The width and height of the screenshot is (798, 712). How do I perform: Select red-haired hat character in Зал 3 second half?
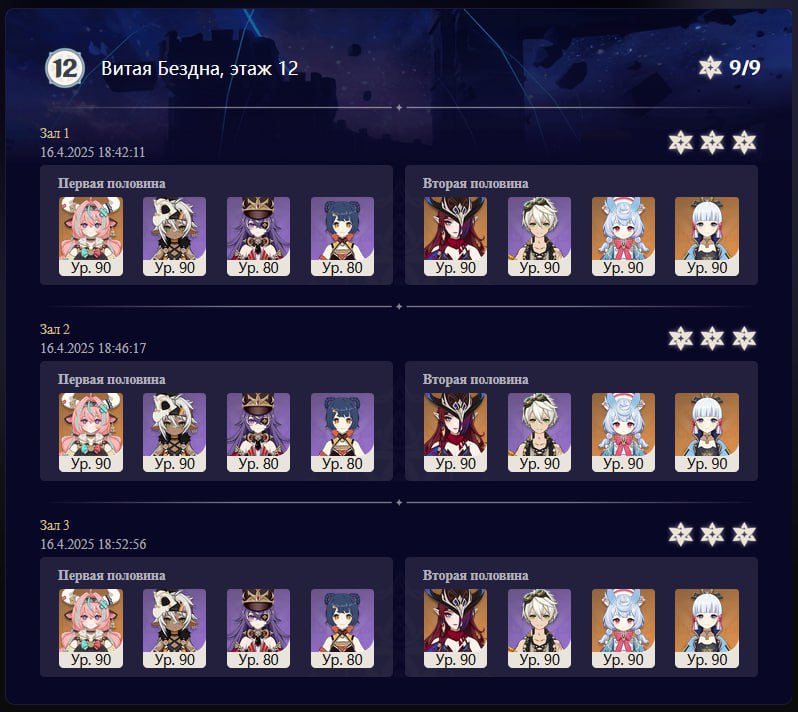455,629
